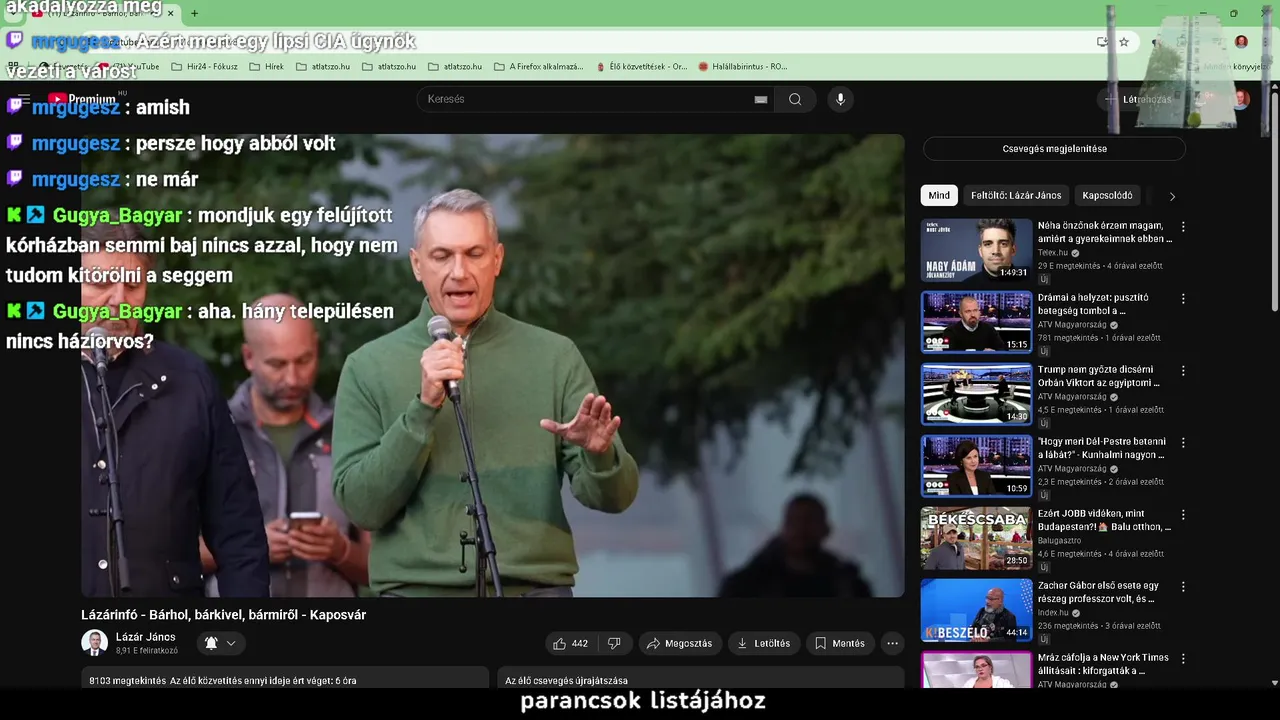1280x720 pixels.
Task: Click the 'Megosztás' share button
Action: coord(680,643)
